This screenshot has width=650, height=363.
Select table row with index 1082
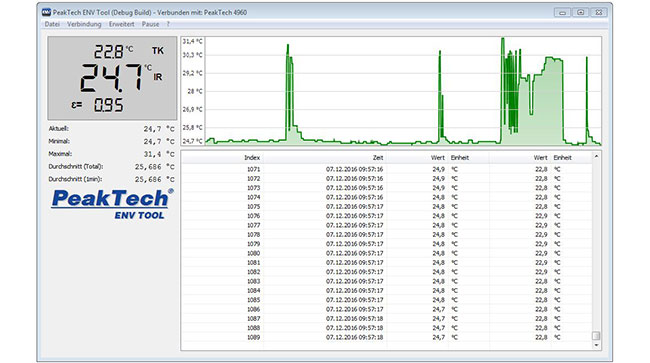(387, 272)
